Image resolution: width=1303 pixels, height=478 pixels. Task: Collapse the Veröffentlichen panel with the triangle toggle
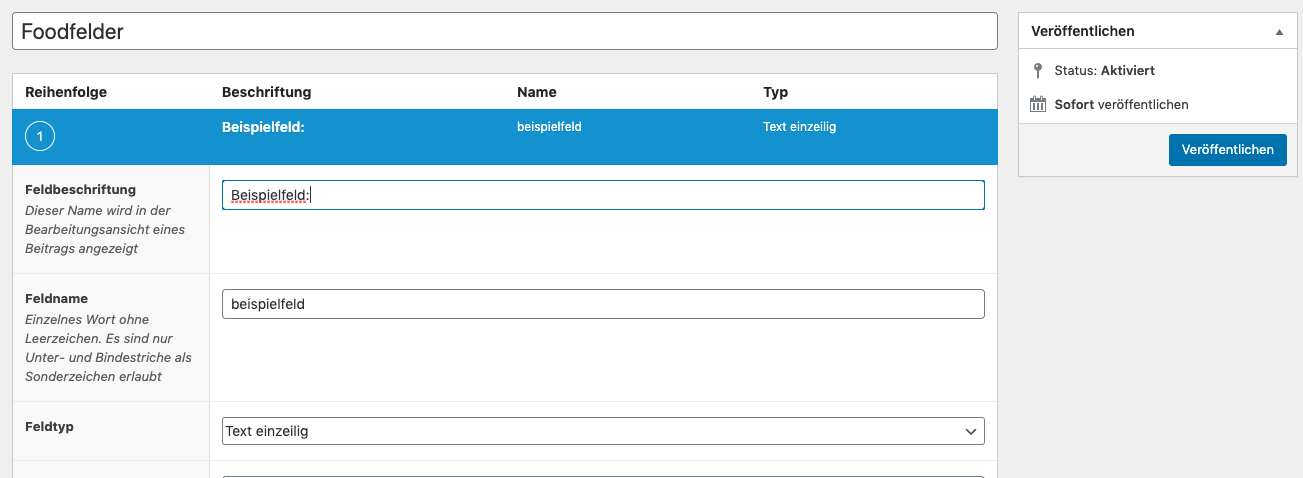pyautogui.click(x=1279, y=32)
